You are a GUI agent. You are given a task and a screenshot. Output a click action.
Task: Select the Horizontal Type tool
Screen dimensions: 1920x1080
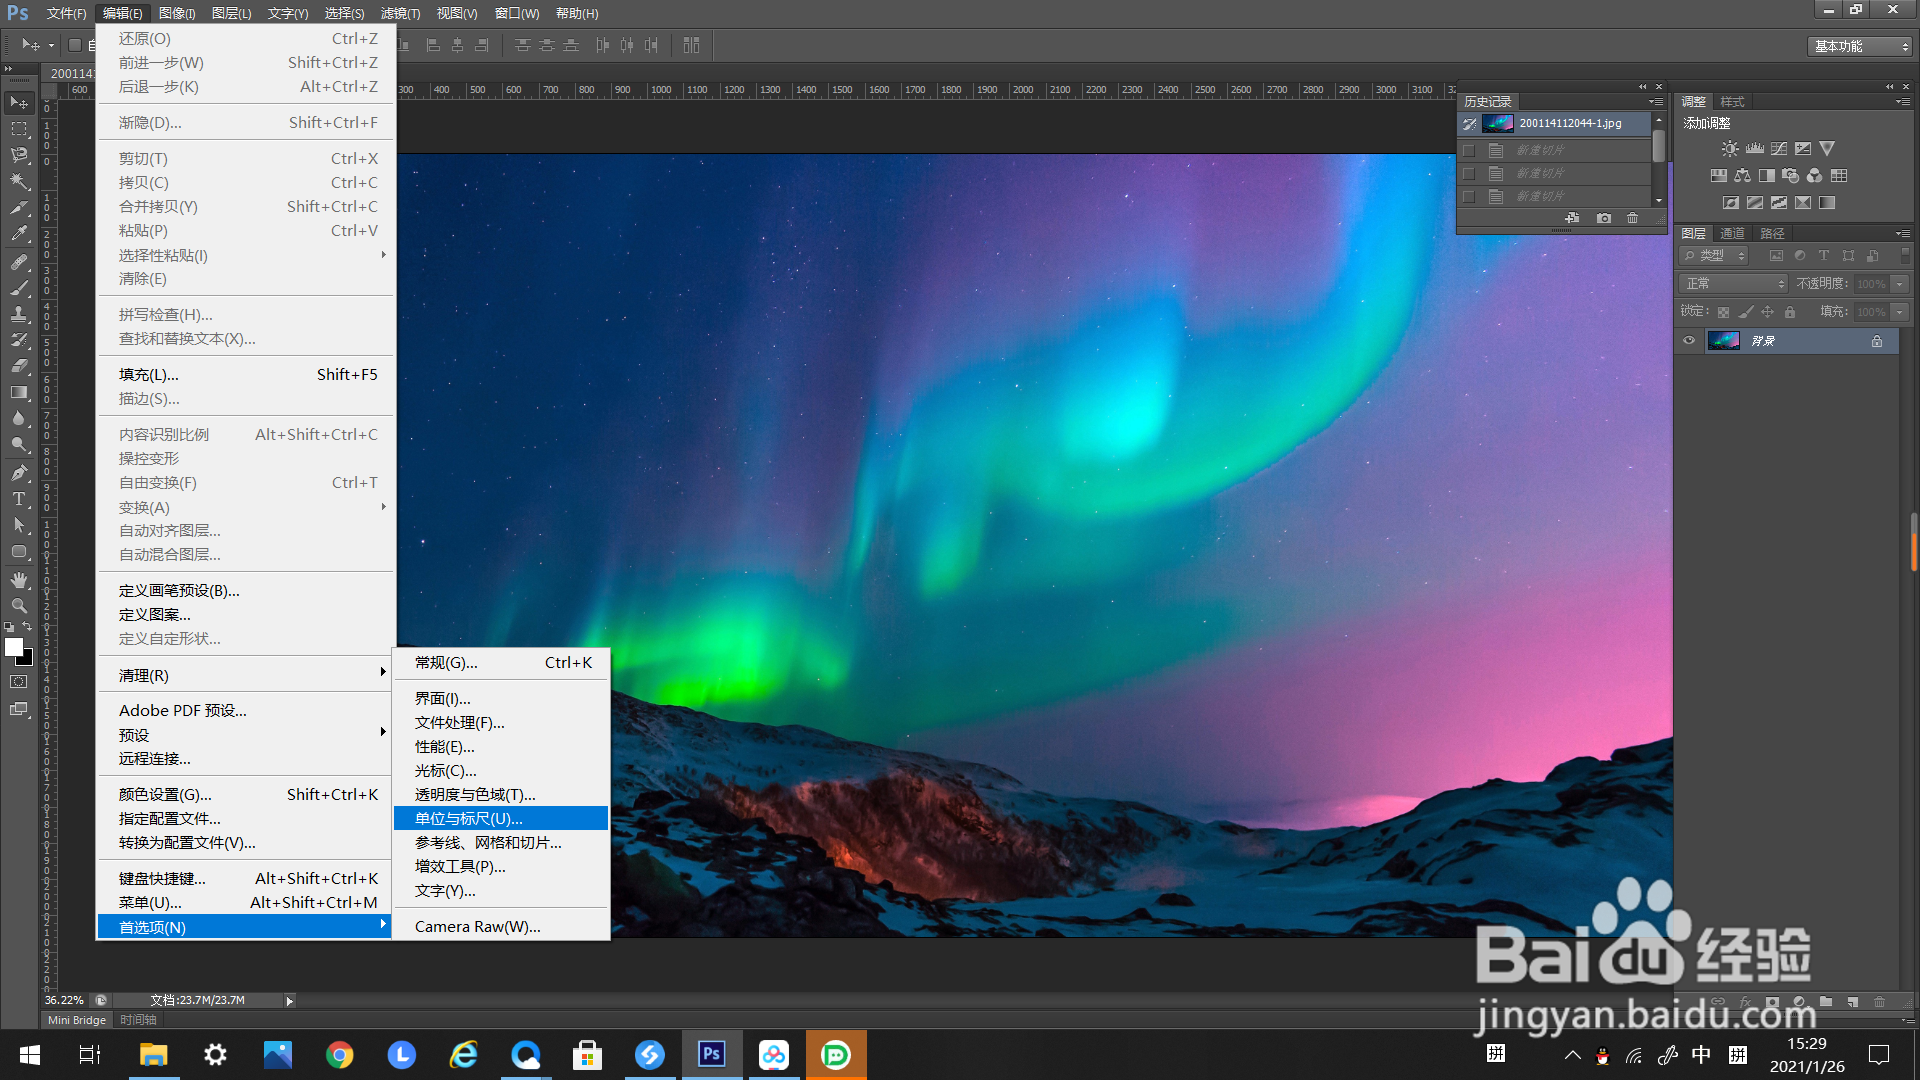pyautogui.click(x=19, y=499)
